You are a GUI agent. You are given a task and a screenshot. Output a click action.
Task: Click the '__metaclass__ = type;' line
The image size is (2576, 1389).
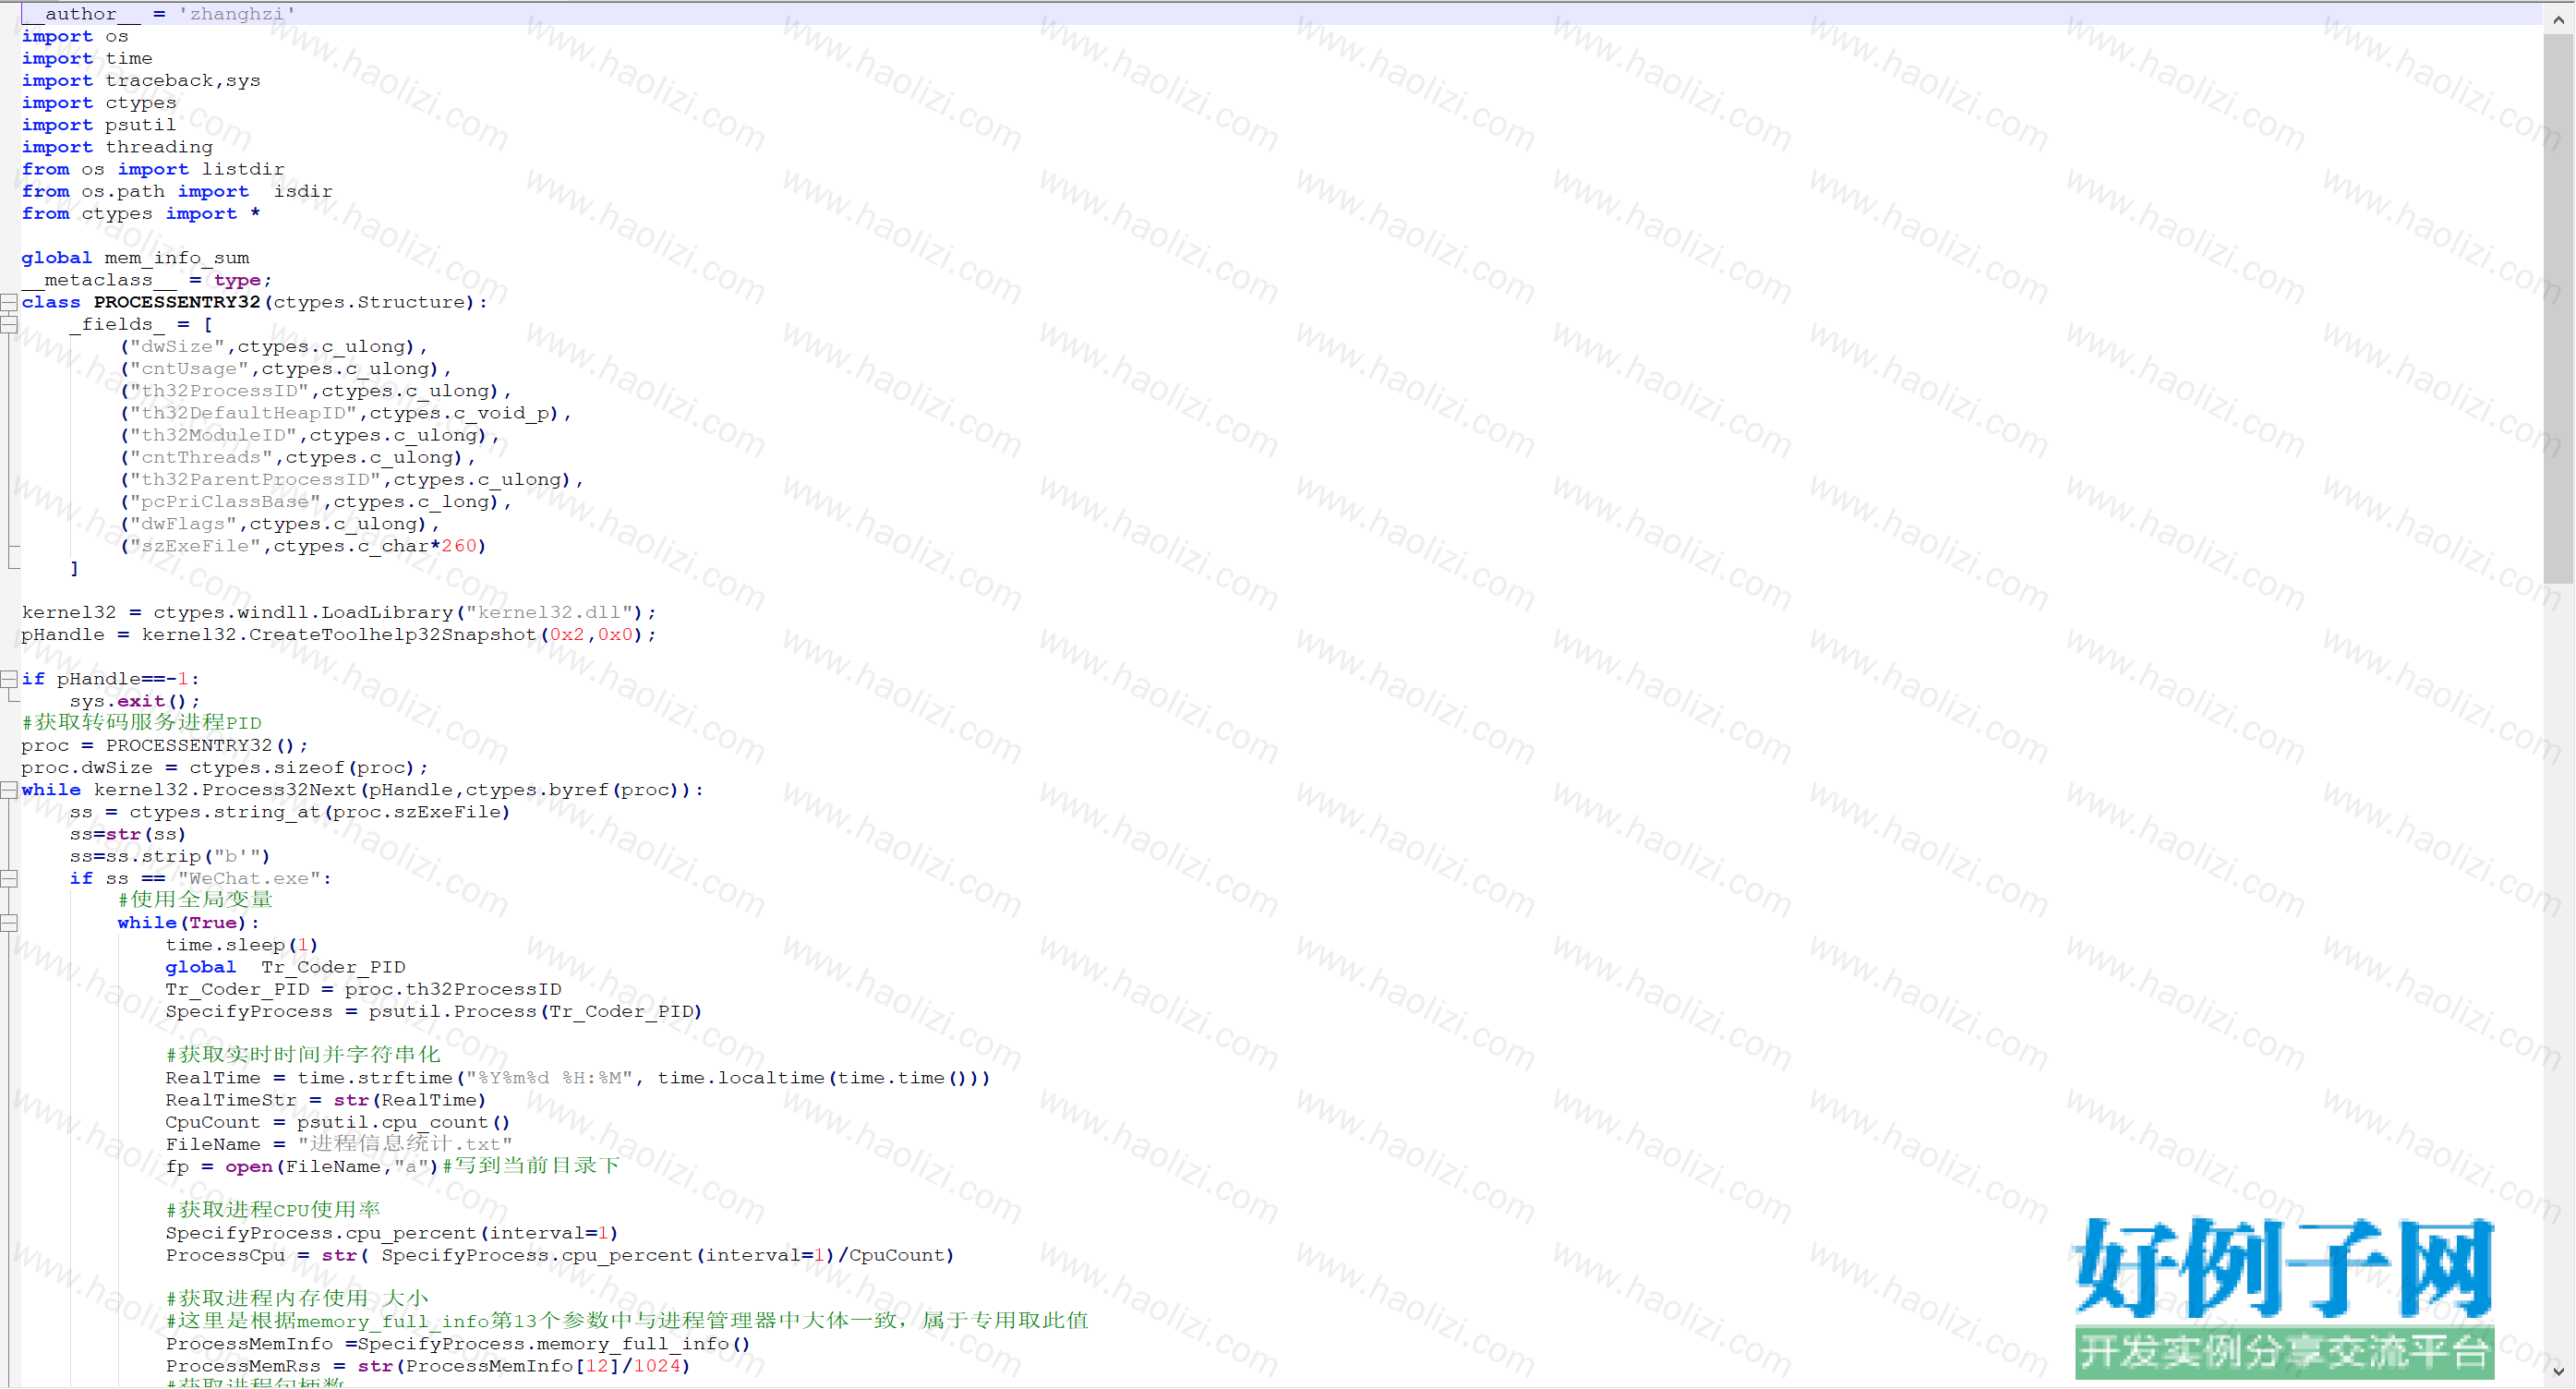pyautogui.click(x=147, y=280)
